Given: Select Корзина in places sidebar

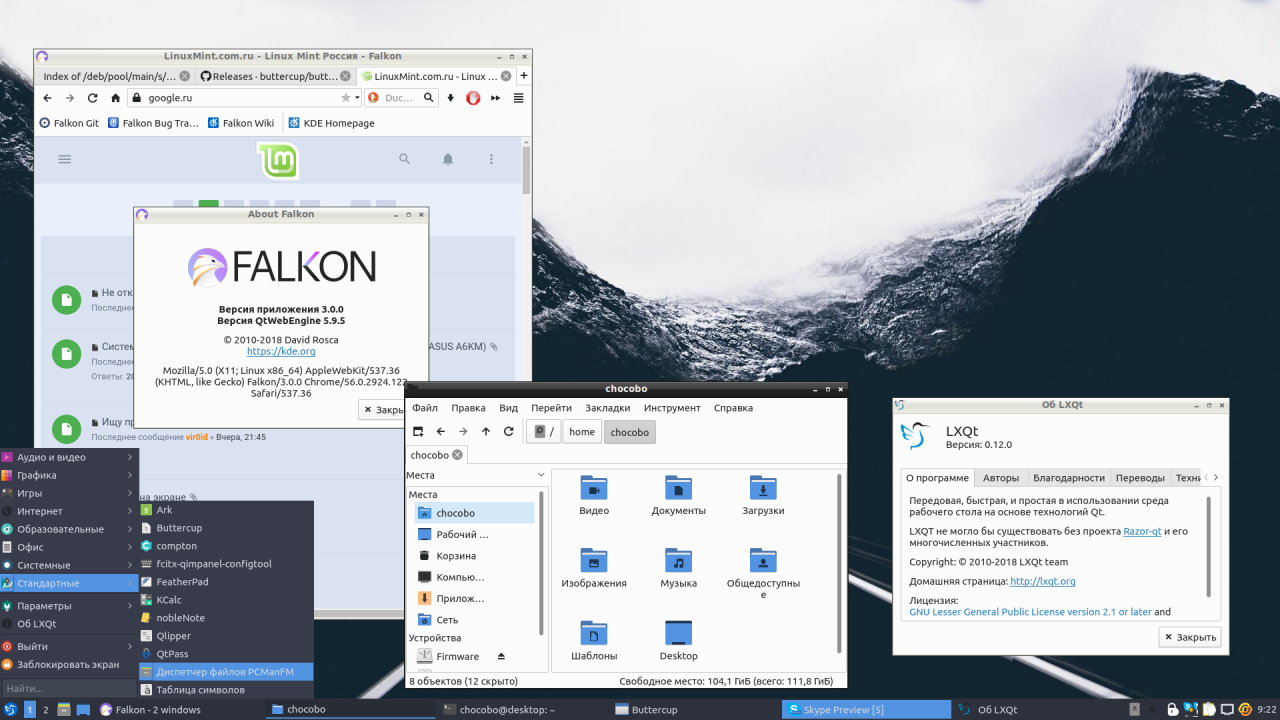Looking at the screenshot, I should pyautogui.click(x=474, y=556).
